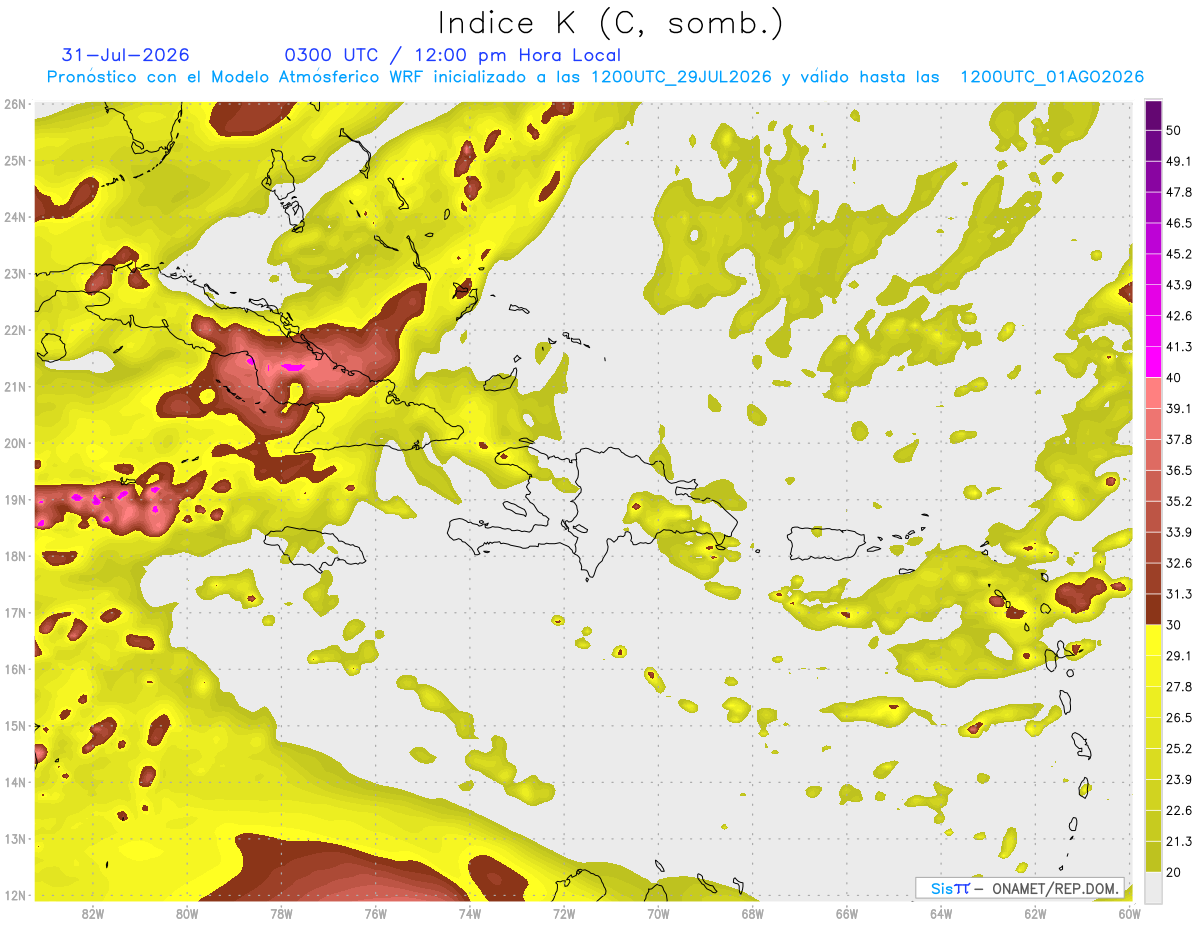The image size is (1200, 927).
Task: Click the longitude label "72W"
Action: pos(564,913)
